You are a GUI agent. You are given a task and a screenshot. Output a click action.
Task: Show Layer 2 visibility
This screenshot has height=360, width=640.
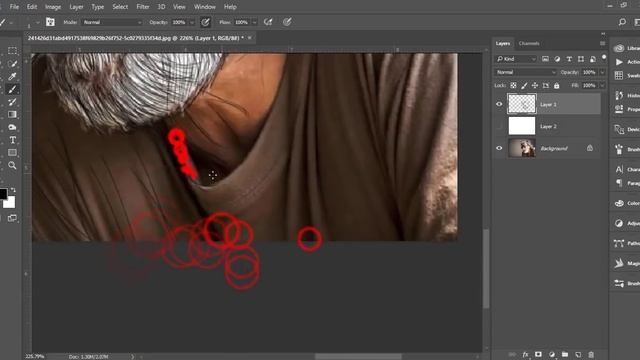tap(499, 126)
